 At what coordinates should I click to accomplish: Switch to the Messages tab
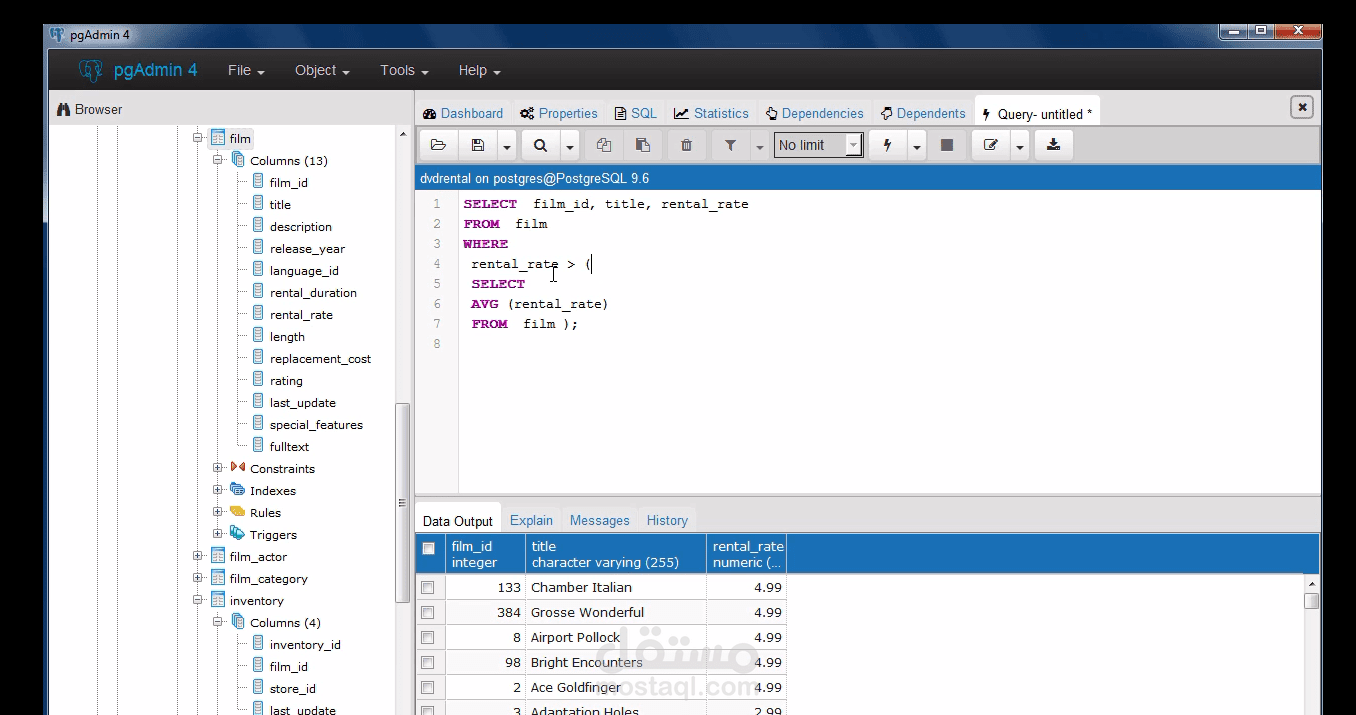click(x=599, y=520)
